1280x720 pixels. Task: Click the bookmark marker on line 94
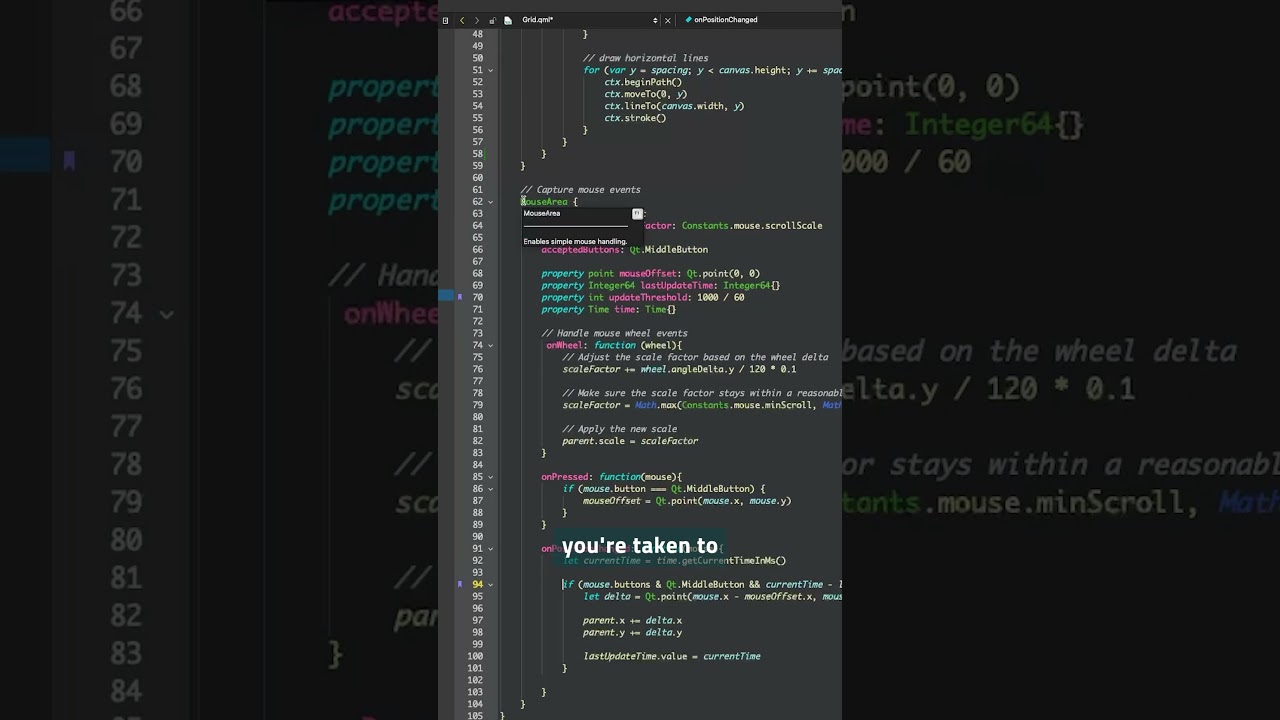click(460, 584)
